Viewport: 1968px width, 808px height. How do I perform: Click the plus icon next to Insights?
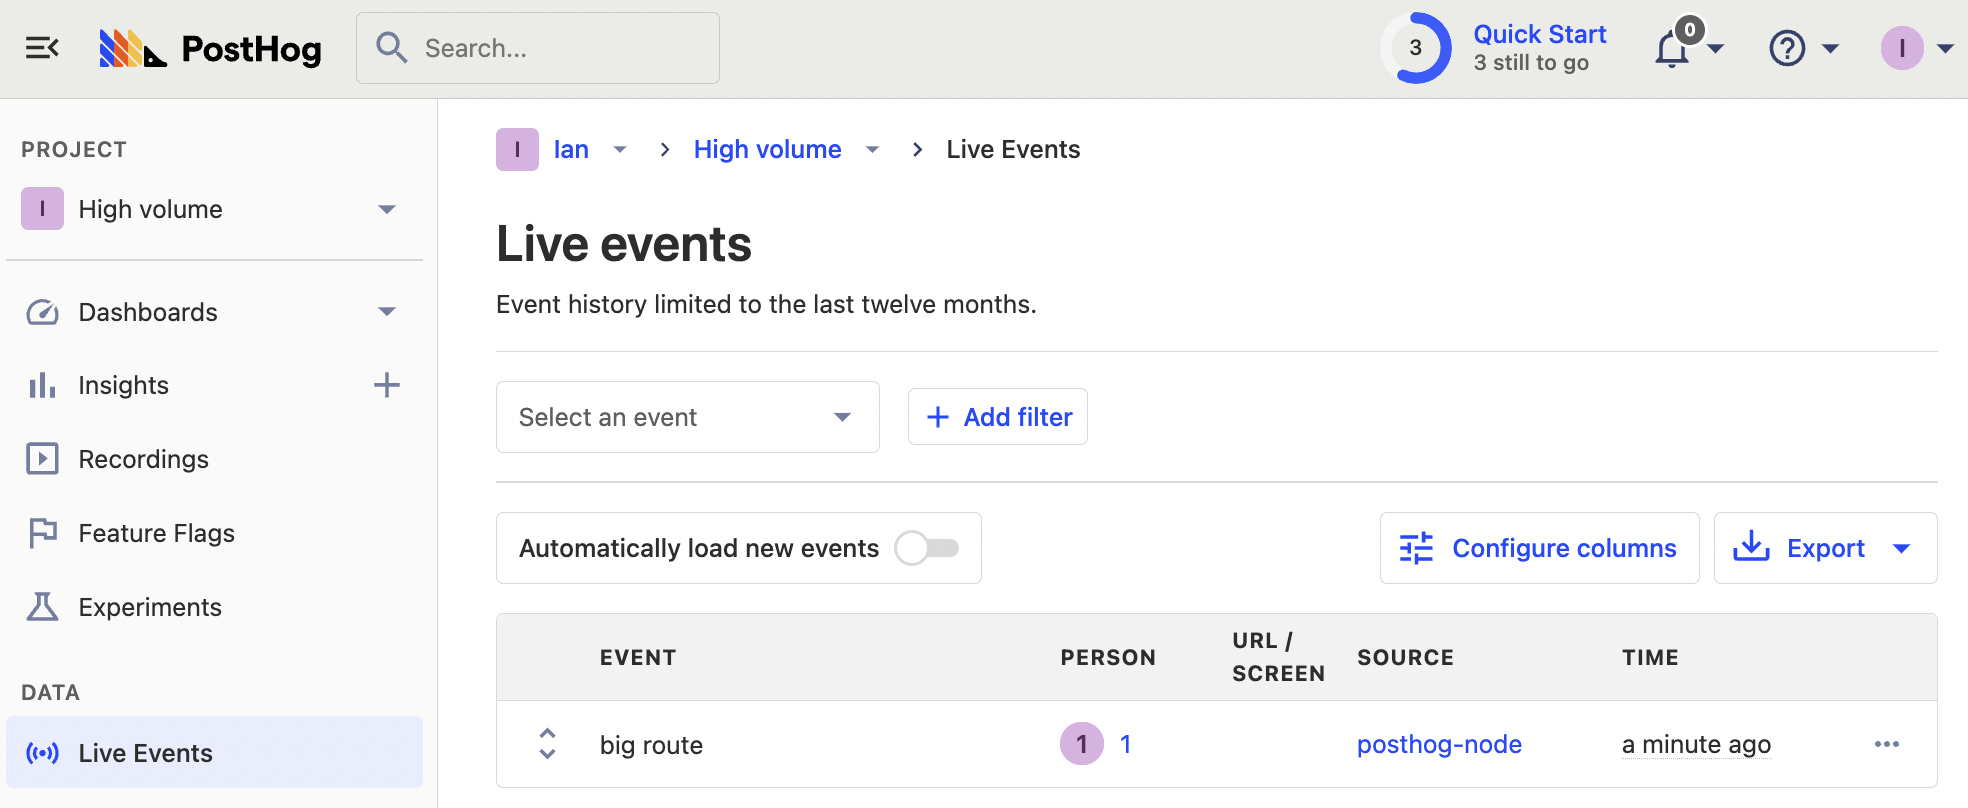(387, 385)
